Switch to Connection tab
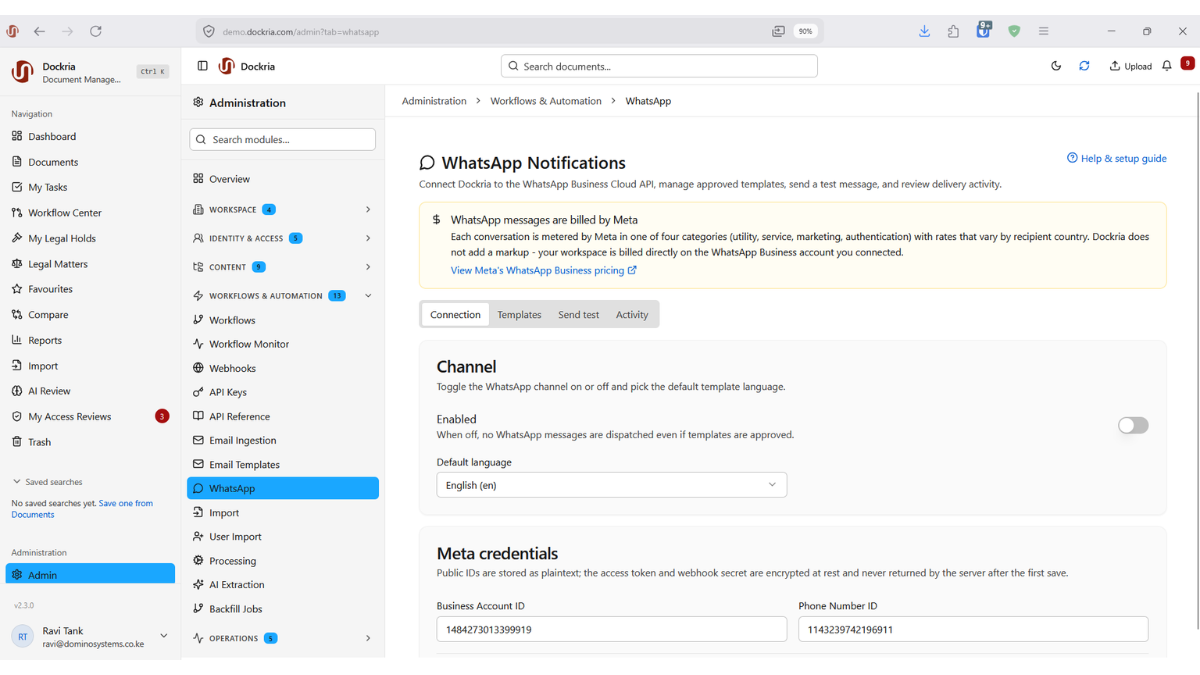1200x675 pixels. pyautogui.click(x=455, y=314)
